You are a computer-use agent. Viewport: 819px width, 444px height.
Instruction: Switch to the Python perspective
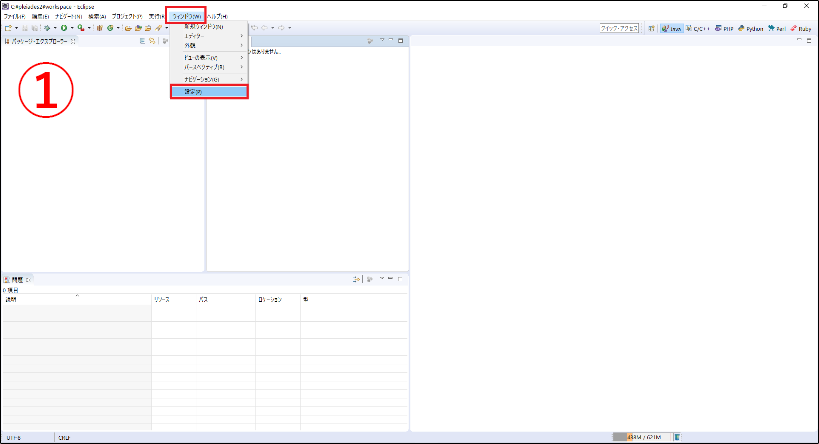point(752,29)
